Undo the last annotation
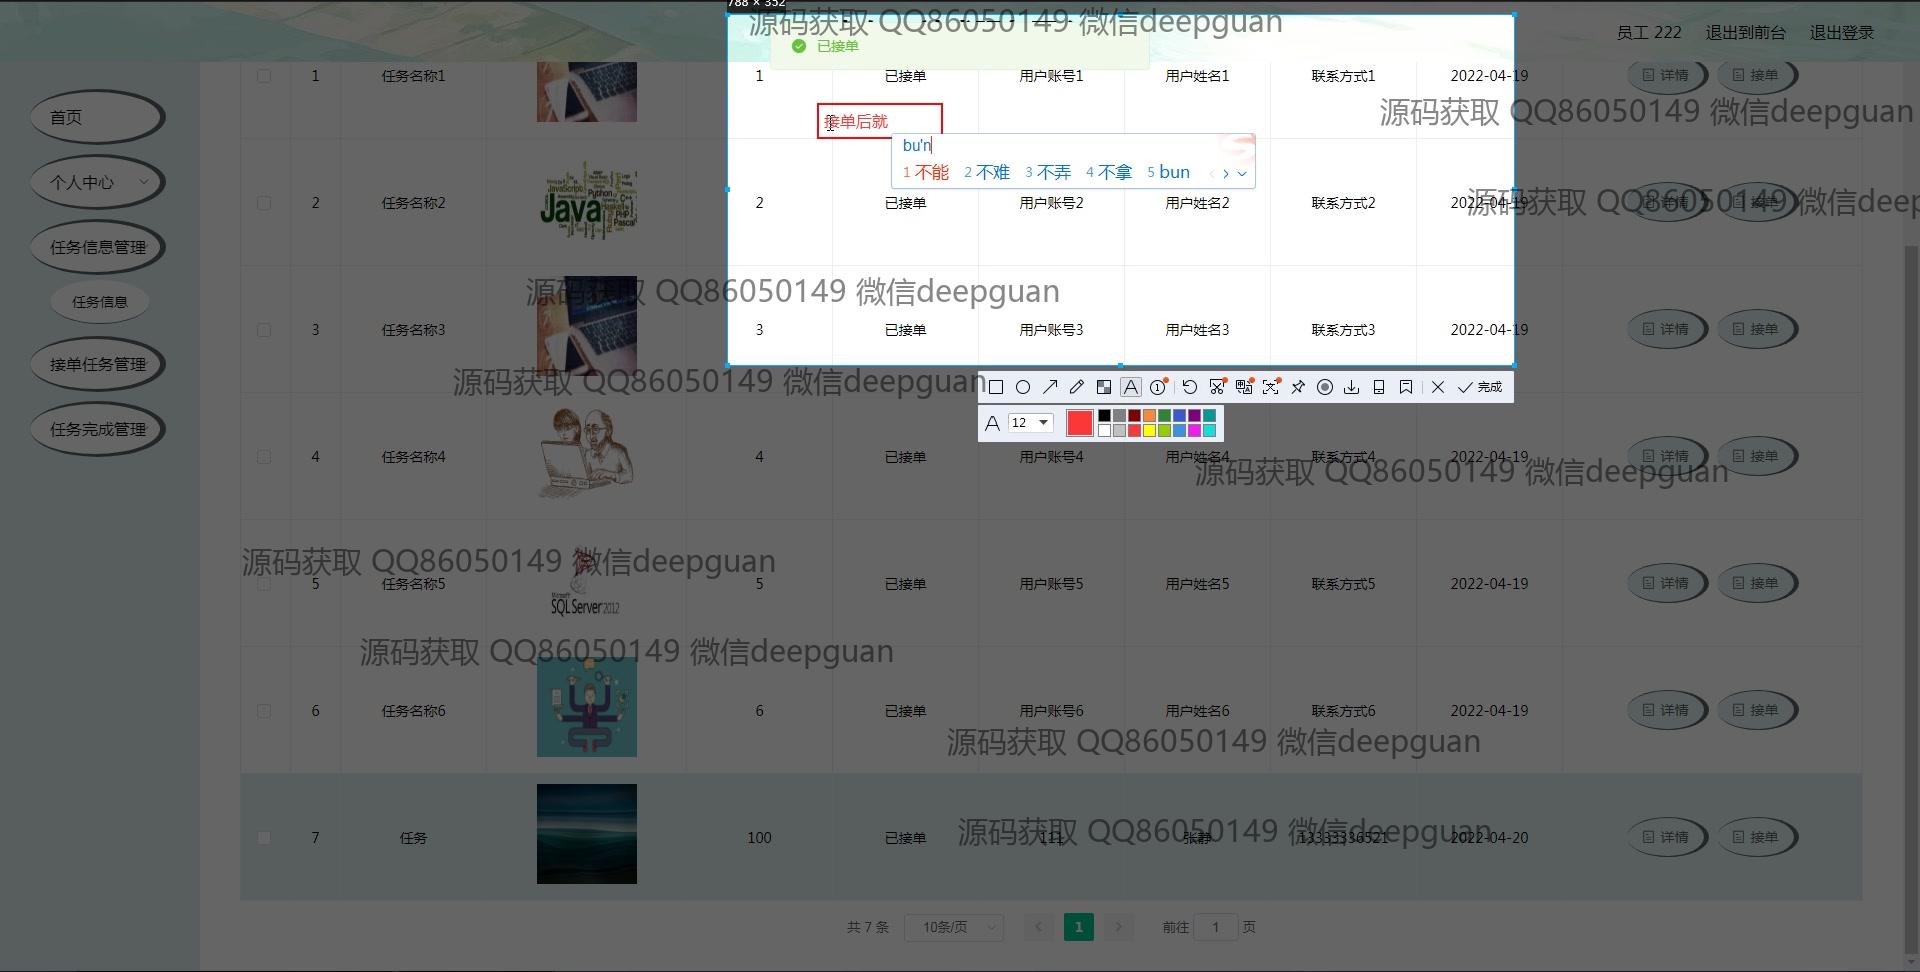This screenshot has height=972, width=1920. tap(1189, 387)
